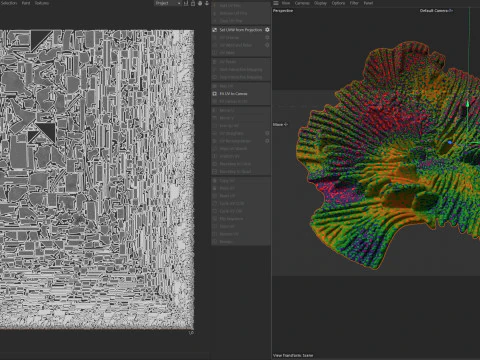Click third icon right of Project dropdown
Image resolution: width=480 pixels, height=360 pixels.
coord(200,3)
